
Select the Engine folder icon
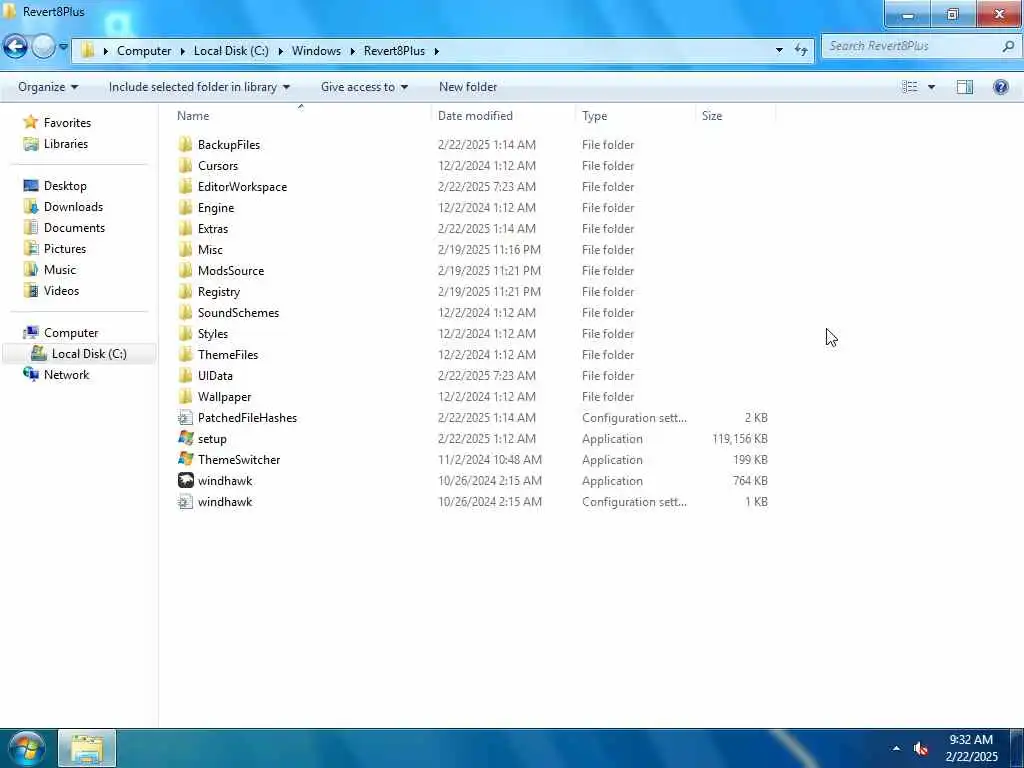[x=185, y=208]
